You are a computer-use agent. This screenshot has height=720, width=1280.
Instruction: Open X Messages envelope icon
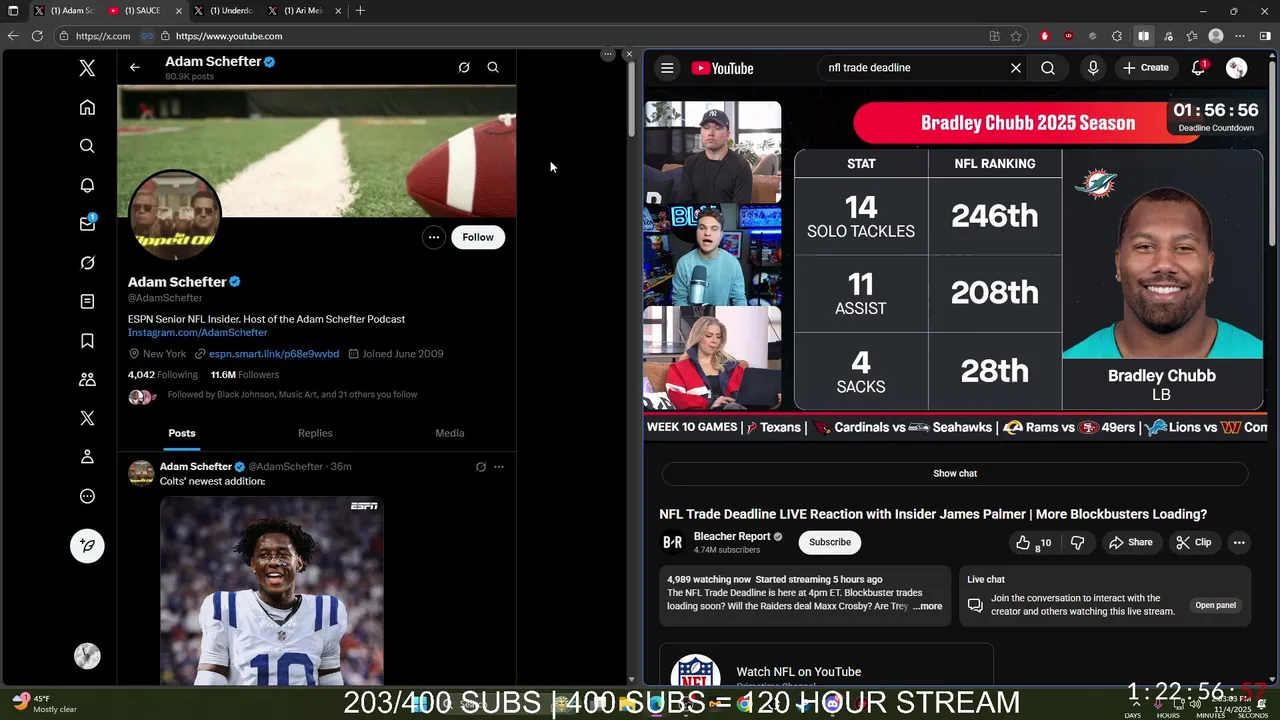[x=87, y=224]
